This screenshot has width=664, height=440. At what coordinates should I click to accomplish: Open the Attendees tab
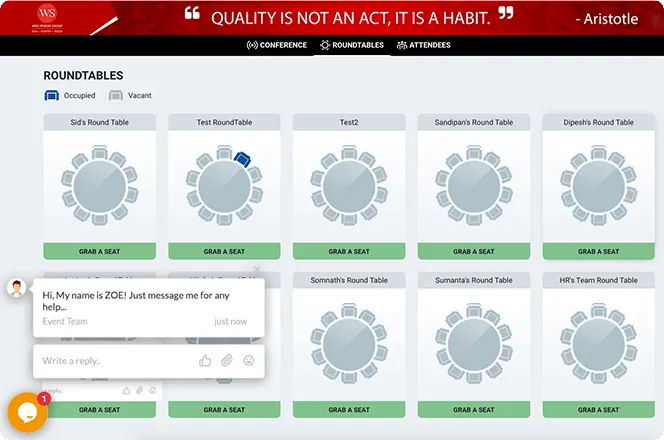pos(423,45)
